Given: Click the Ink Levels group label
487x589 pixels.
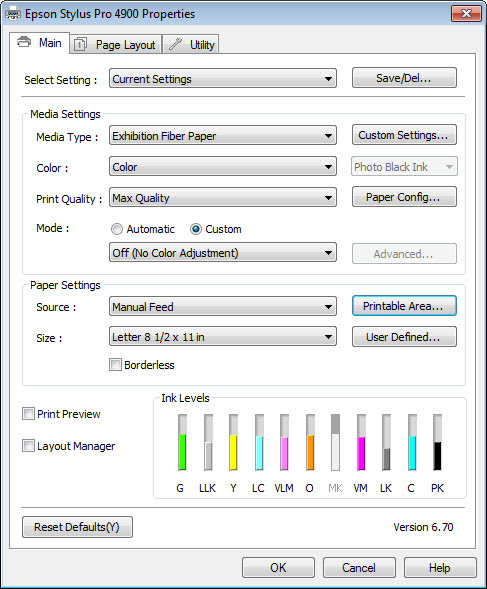Looking at the screenshot, I should (185, 398).
